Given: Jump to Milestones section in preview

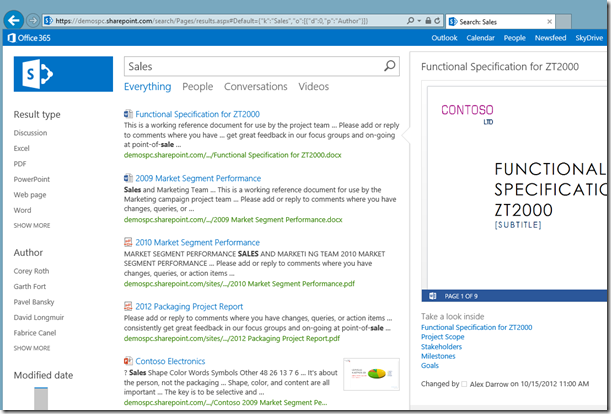Looking at the screenshot, I should pyautogui.click(x=438, y=356).
